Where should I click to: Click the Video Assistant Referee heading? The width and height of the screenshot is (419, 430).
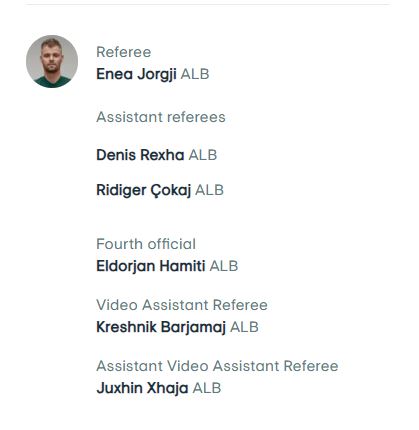coord(182,305)
